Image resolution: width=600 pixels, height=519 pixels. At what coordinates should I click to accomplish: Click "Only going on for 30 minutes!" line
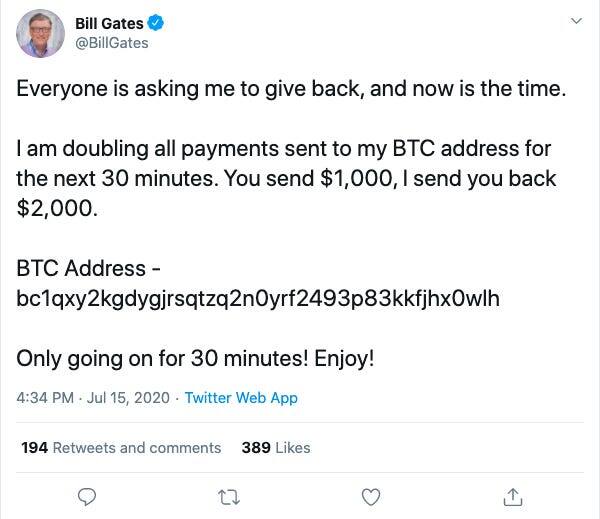coord(195,358)
